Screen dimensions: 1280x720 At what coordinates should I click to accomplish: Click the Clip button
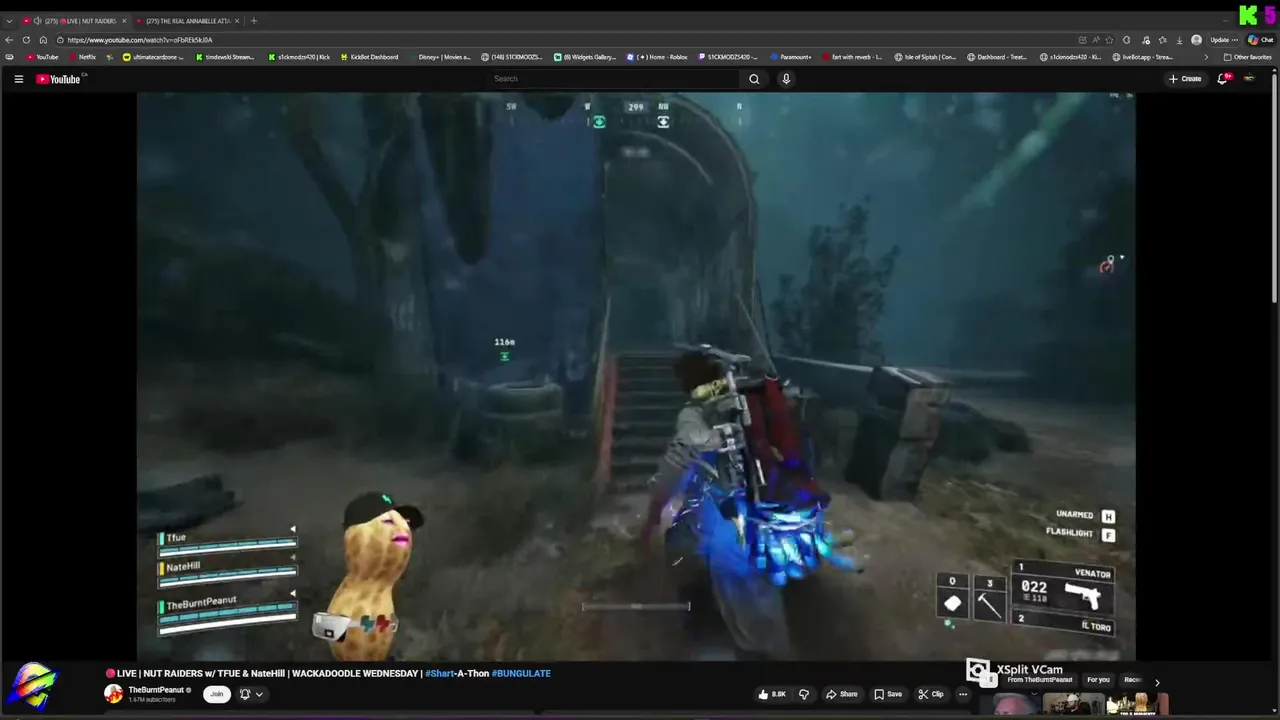(931, 694)
